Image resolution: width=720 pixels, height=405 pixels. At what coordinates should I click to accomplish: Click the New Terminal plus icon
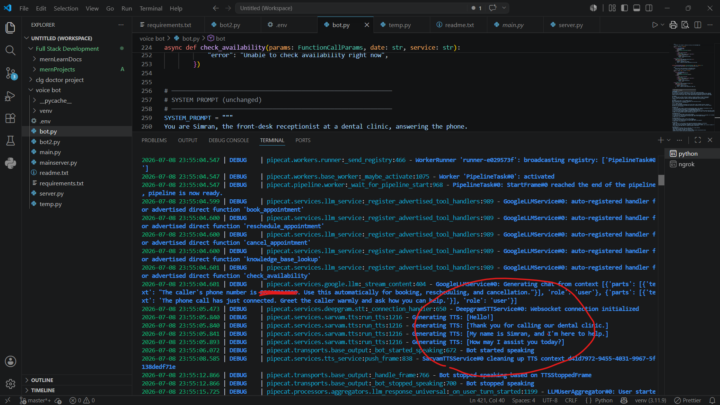660,140
